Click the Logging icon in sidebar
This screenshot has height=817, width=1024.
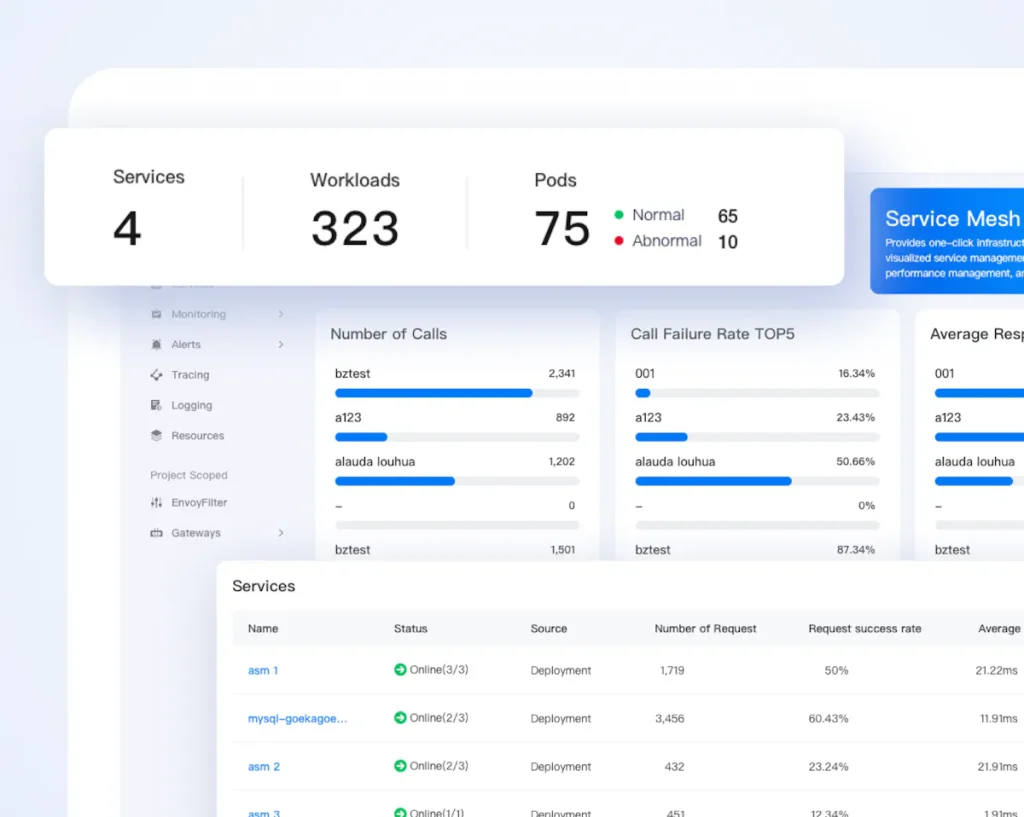click(156, 405)
